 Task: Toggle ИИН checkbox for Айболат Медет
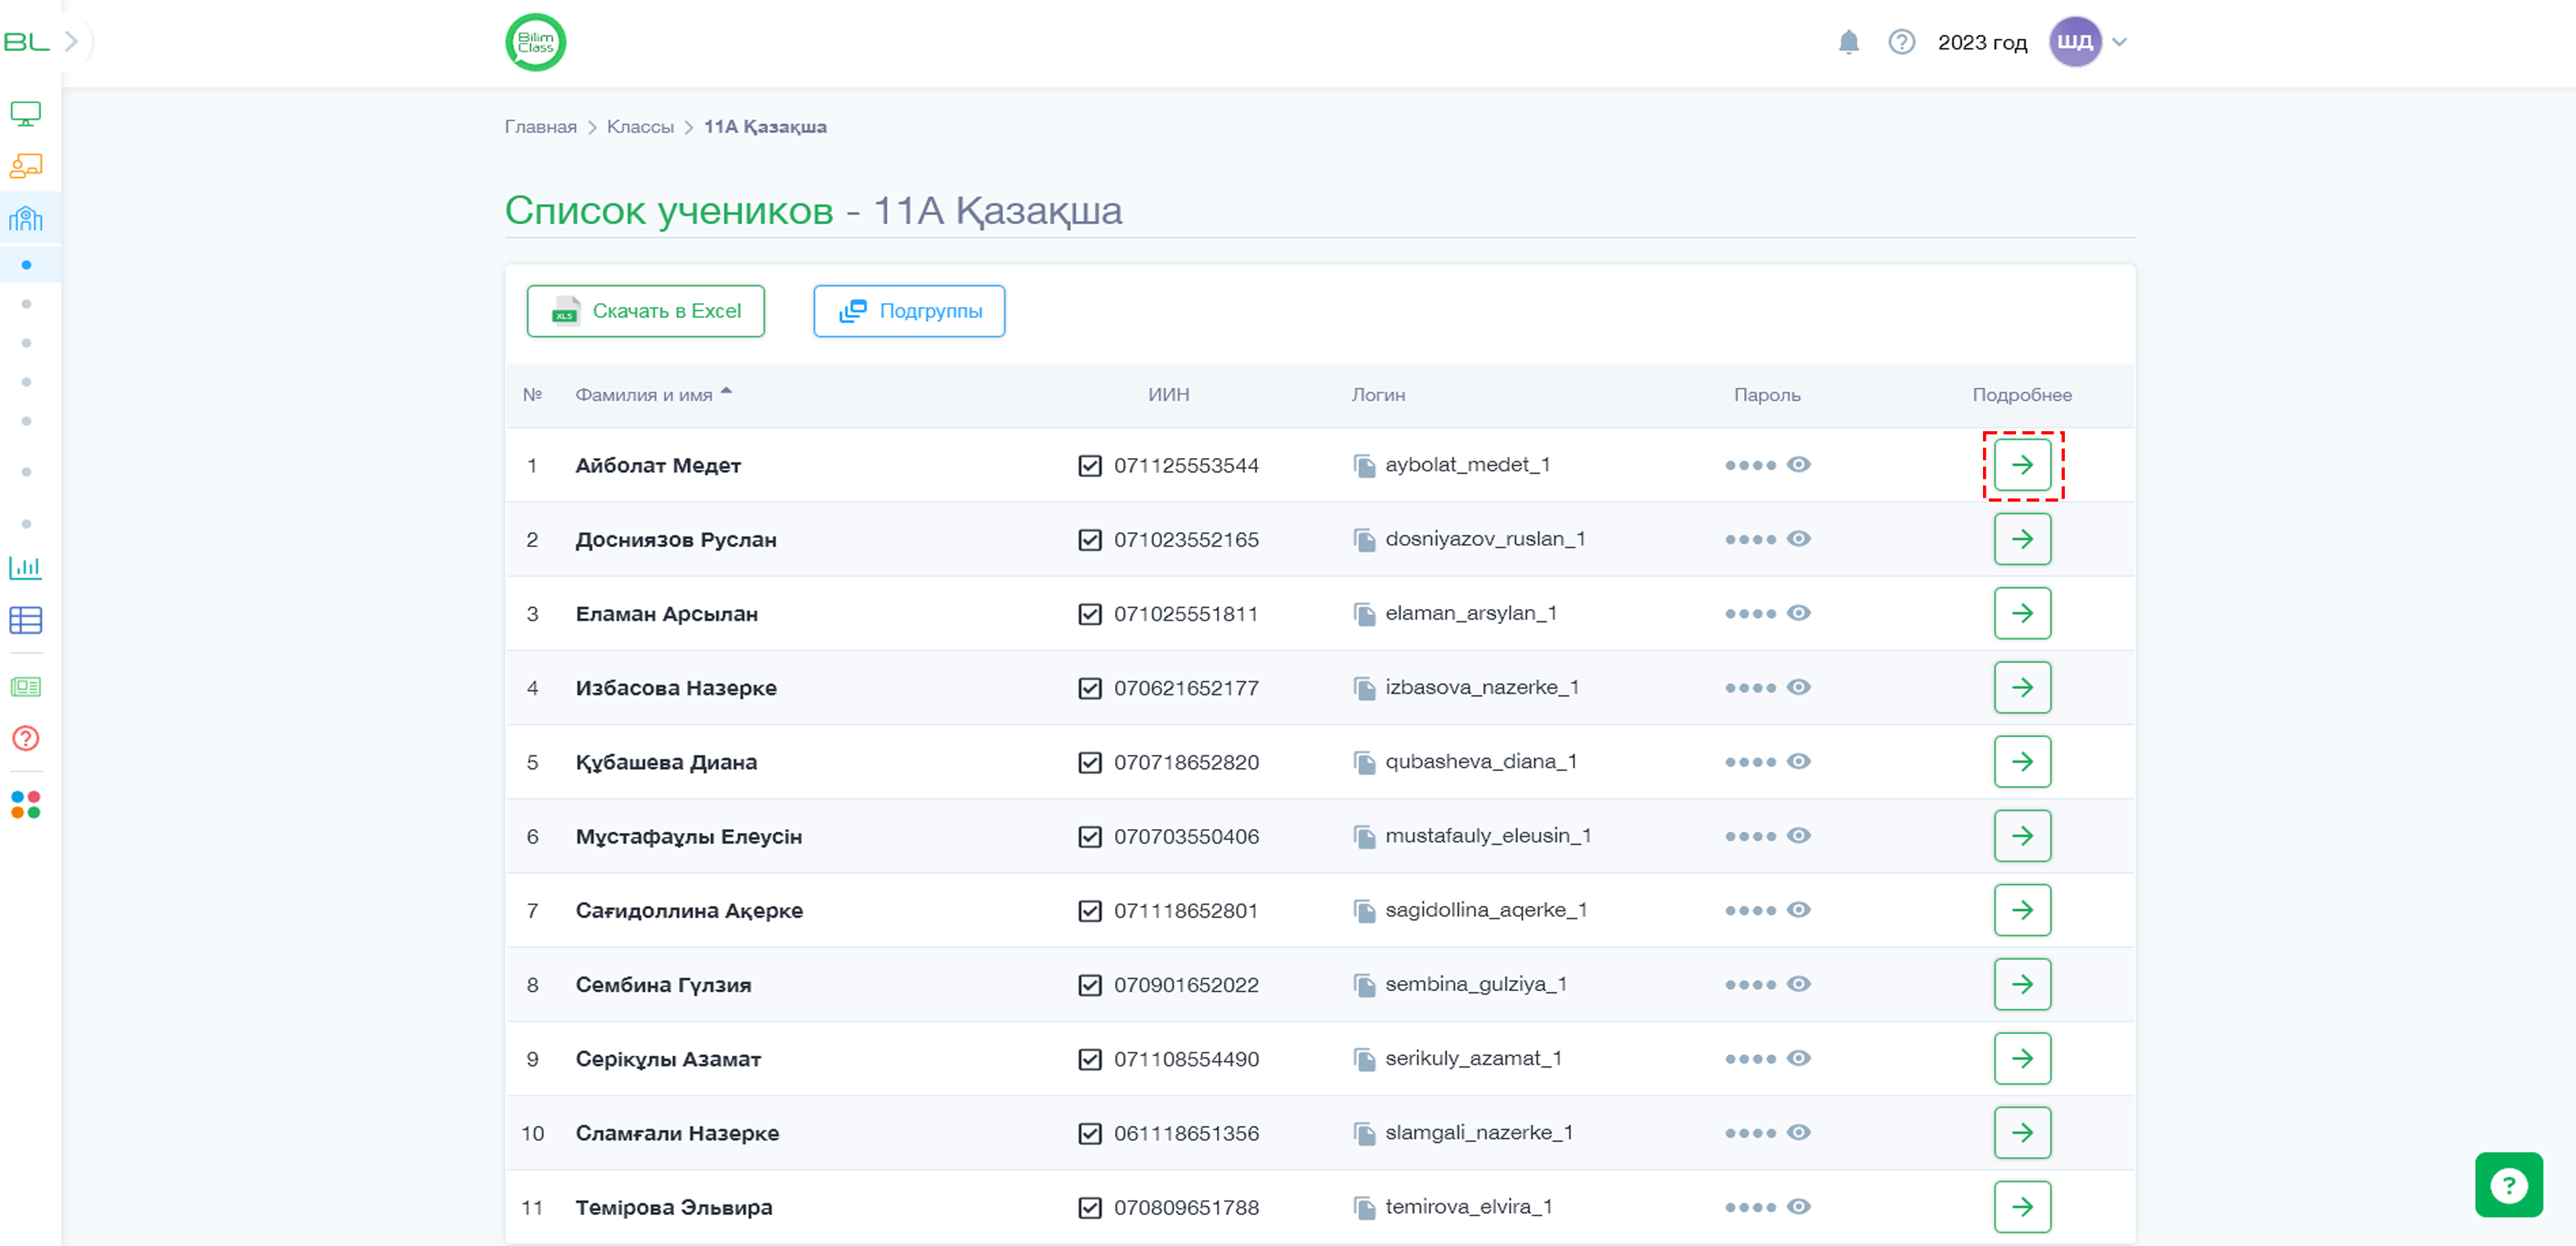coord(1089,466)
